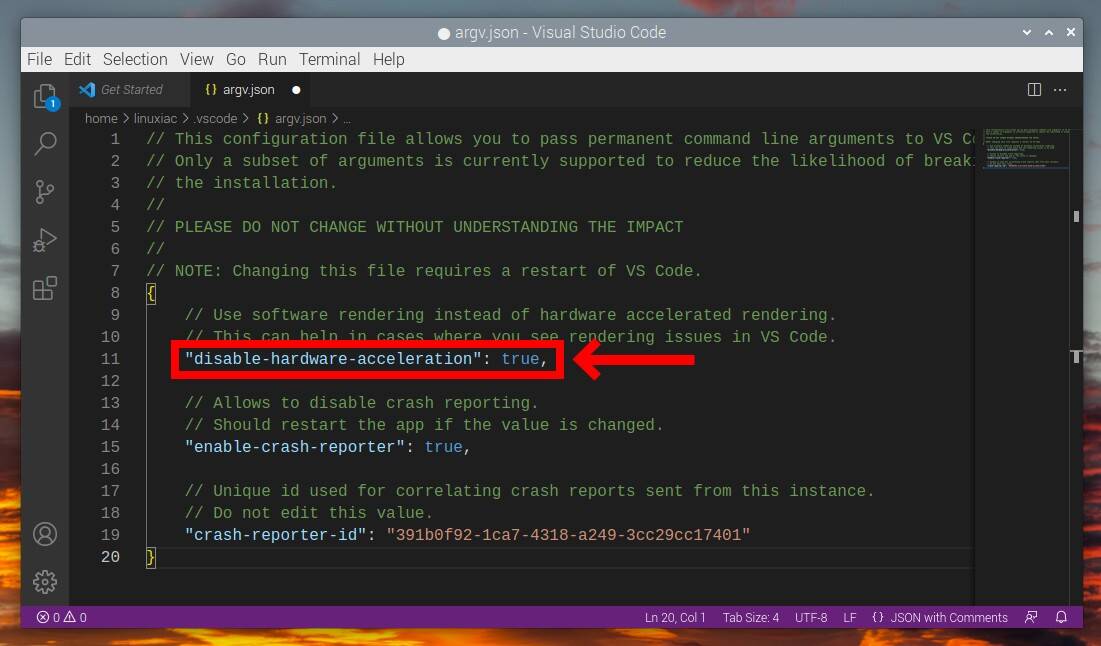The image size is (1101, 646).
Task: Open the editor More Actions ellipsis menu
Action: [1059, 89]
